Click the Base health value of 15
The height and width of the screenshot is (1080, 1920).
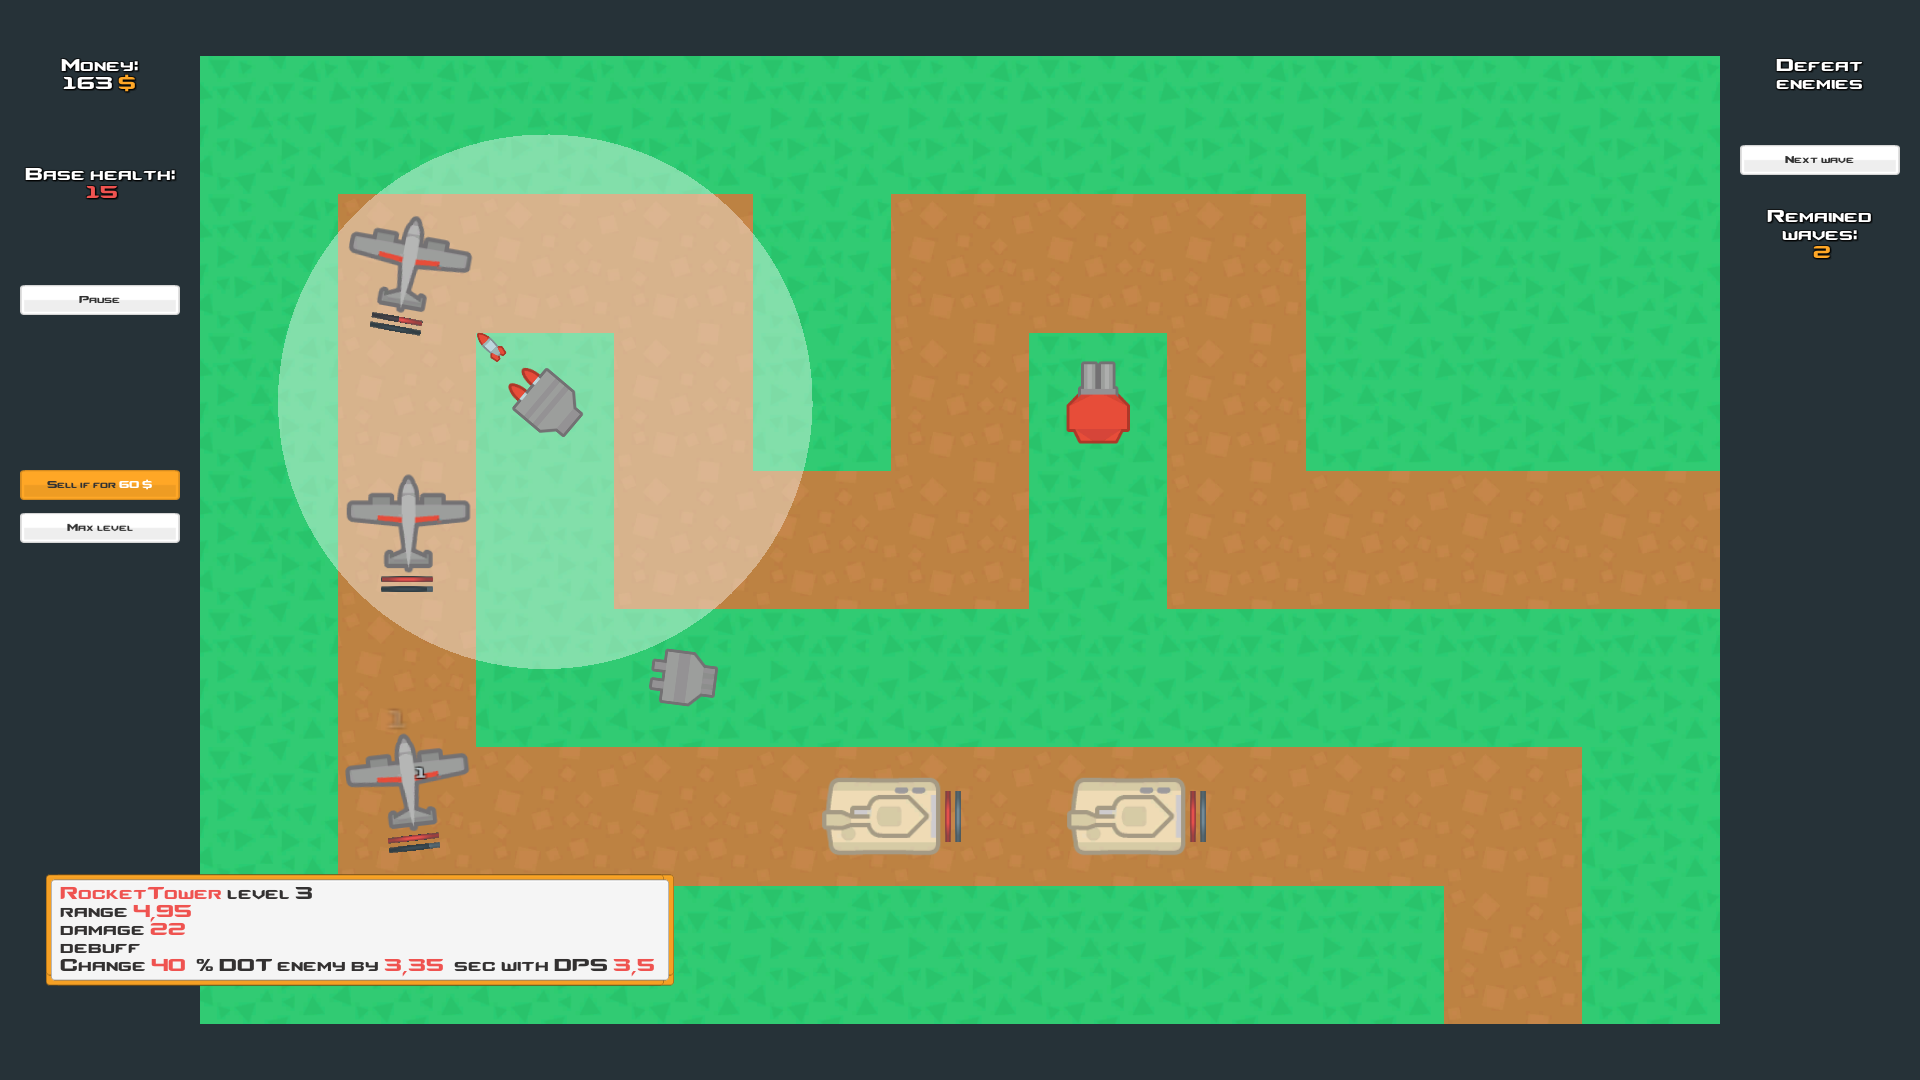(x=99, y=192)
